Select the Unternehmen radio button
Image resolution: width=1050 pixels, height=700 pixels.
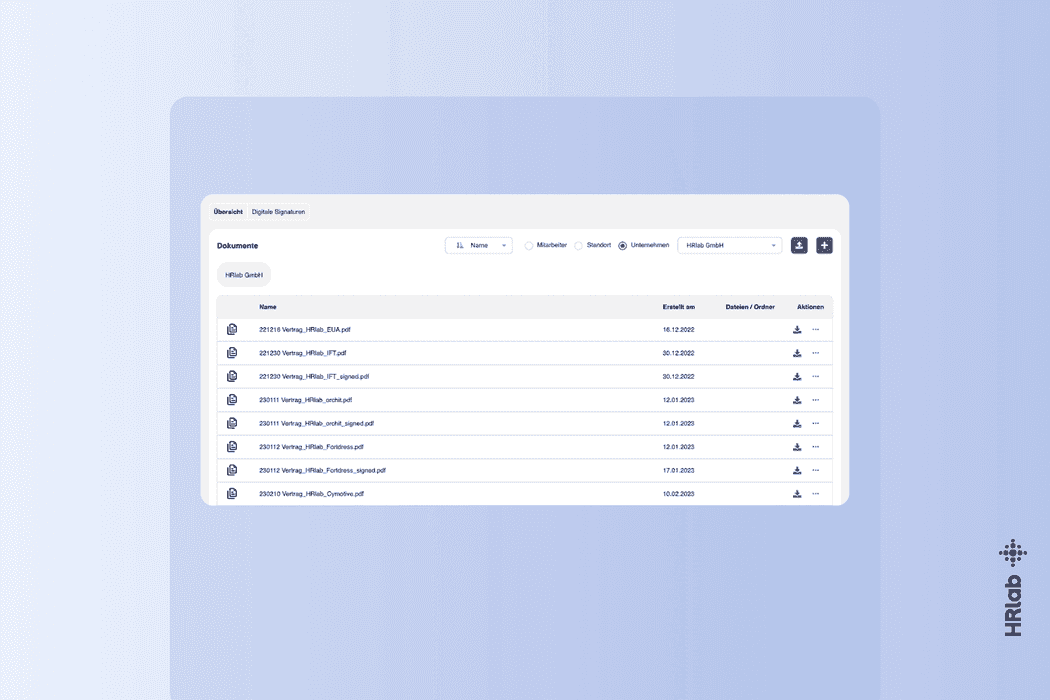623,246
